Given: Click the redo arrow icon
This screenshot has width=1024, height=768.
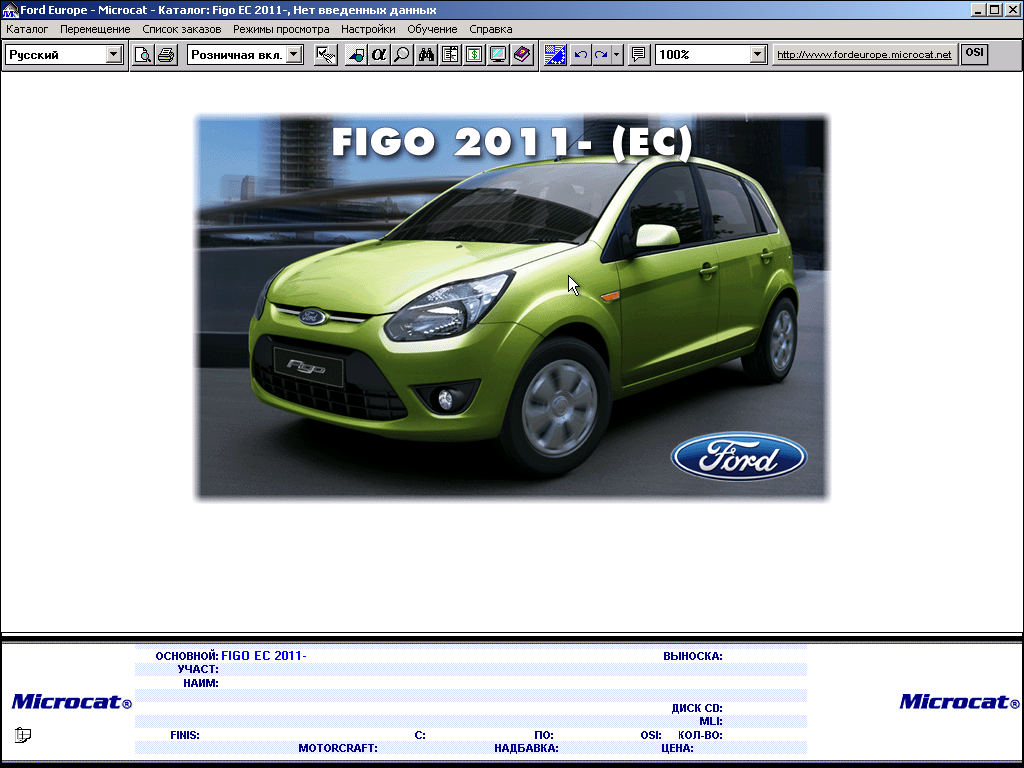Looking at the screenshot, I should coord(601,55).
